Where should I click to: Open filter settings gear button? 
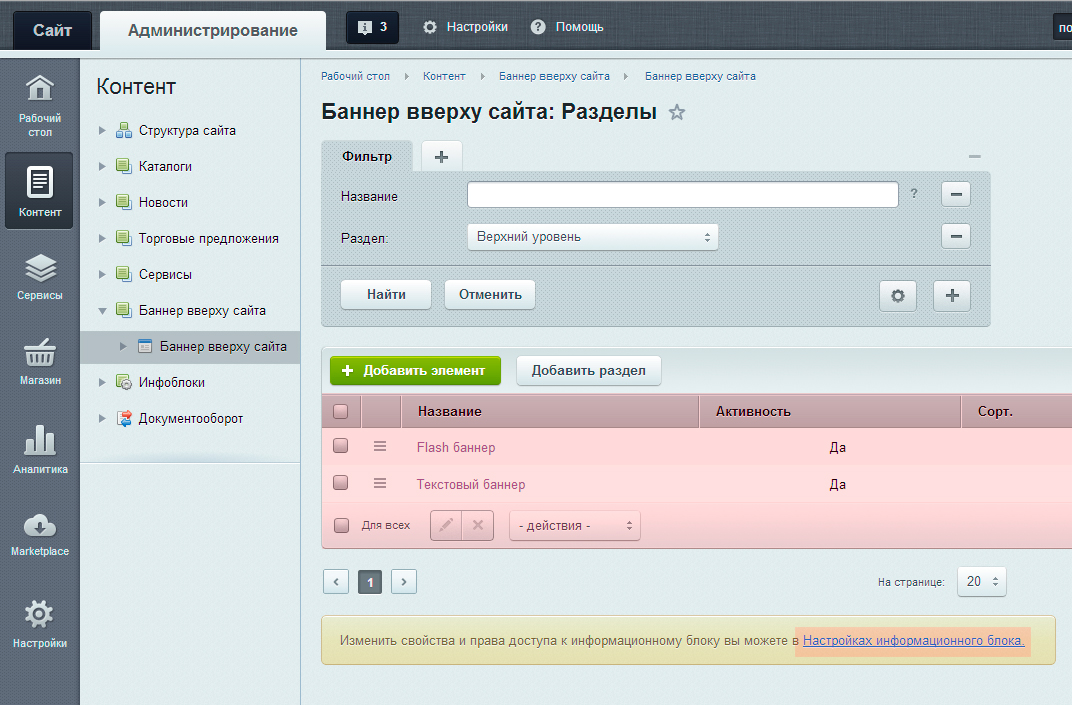point(898,295)
